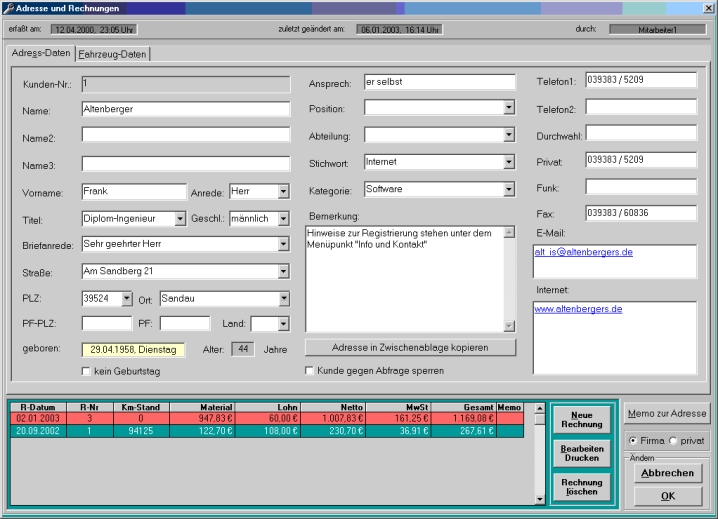Expand the Stichwort dropdown
718x519 pixels.
coord(509,162)
